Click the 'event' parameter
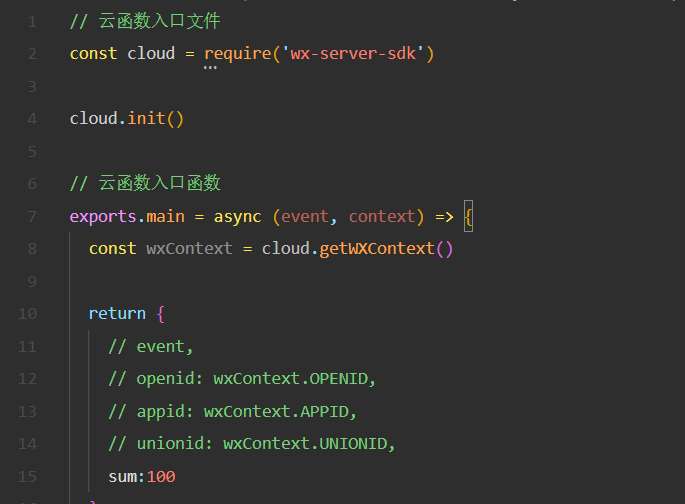This screenshot has height=504, width=685. click(x=305, y=216)
